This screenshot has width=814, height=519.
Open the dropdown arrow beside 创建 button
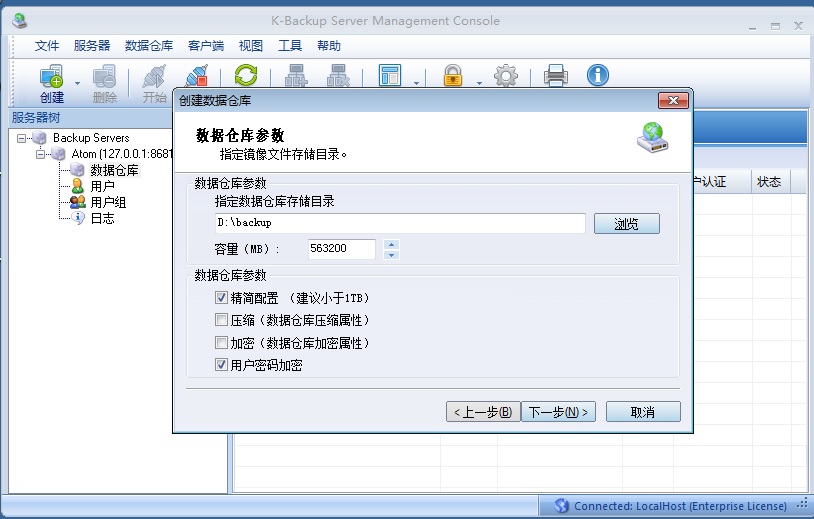click(x=77, y=83)
